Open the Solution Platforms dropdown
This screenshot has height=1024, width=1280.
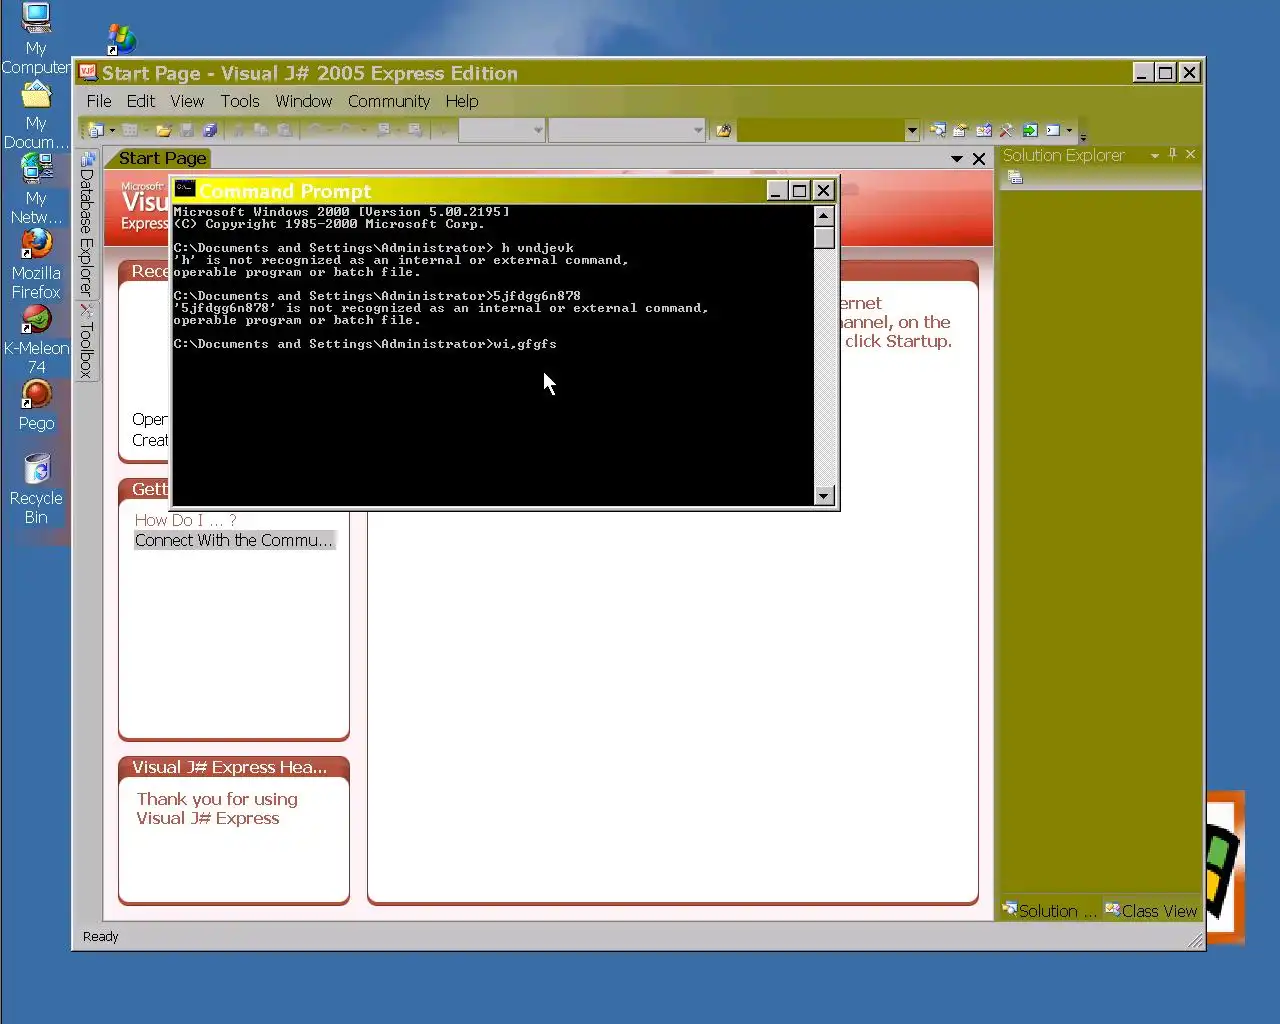698,130
